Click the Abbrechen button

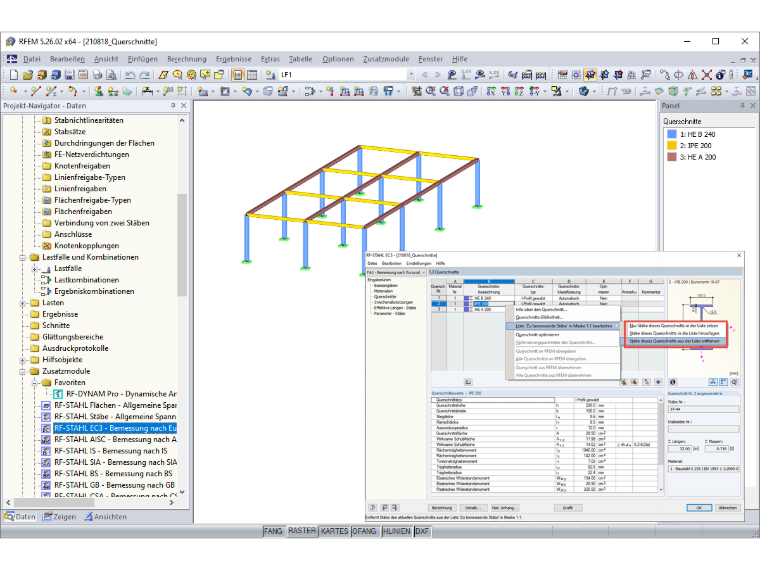[728, 507]
